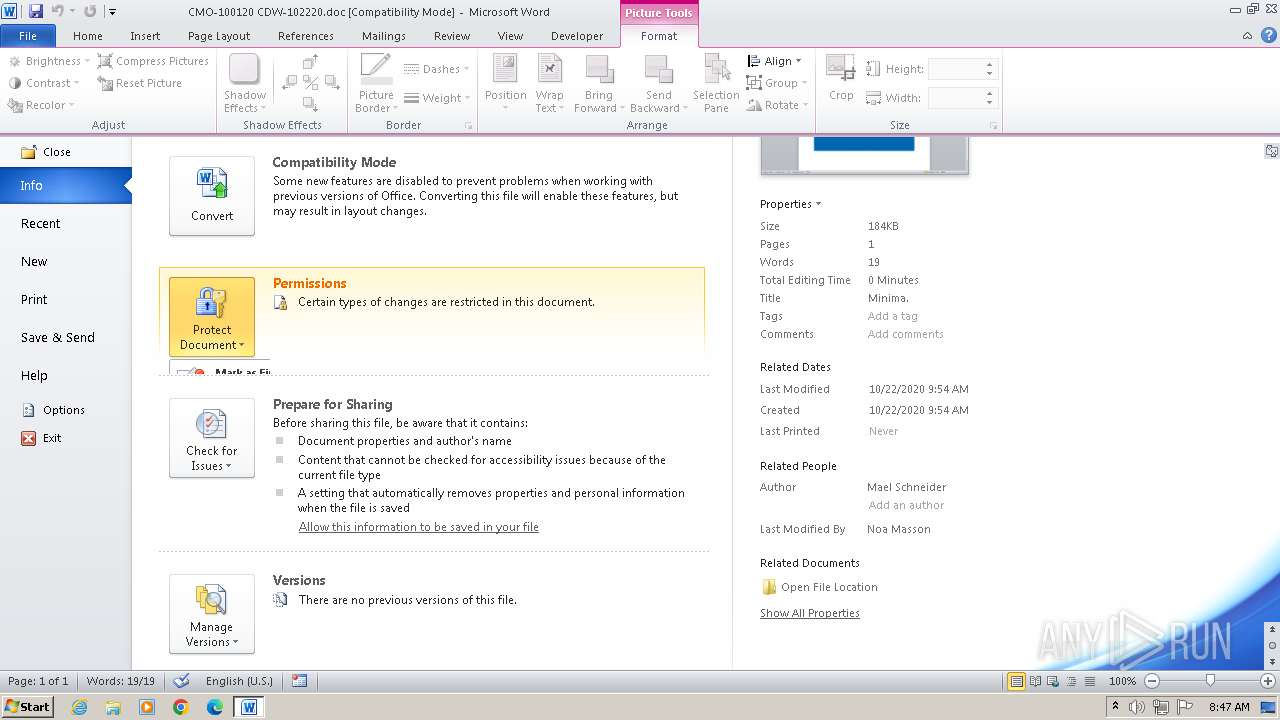Click the Crop tool icon
This screenshot has height=720, width=1280.
(841, 68)
